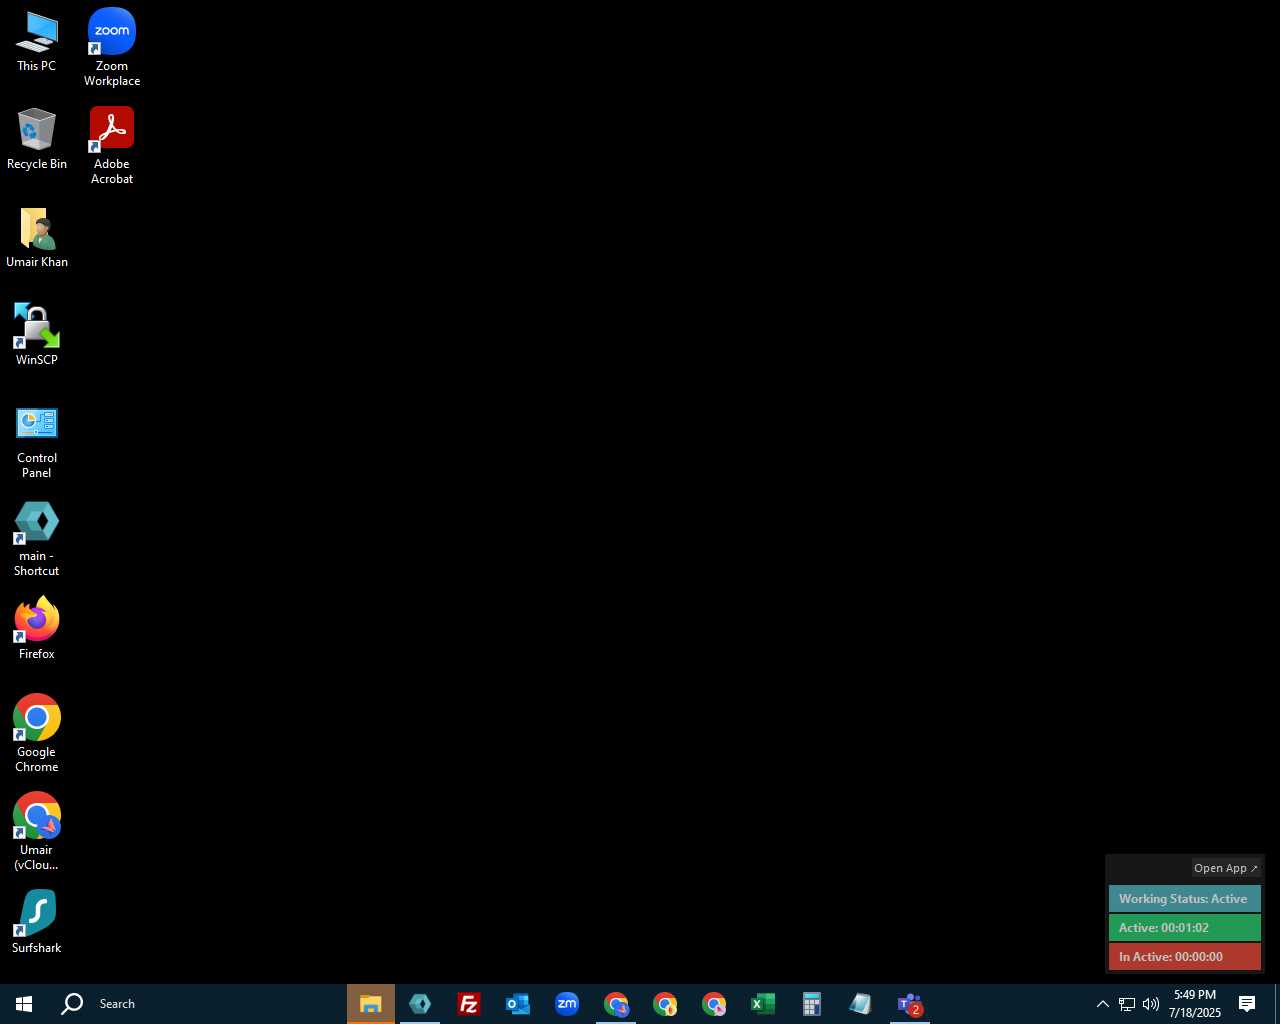Select Firefox desktop shortcut

37,629
